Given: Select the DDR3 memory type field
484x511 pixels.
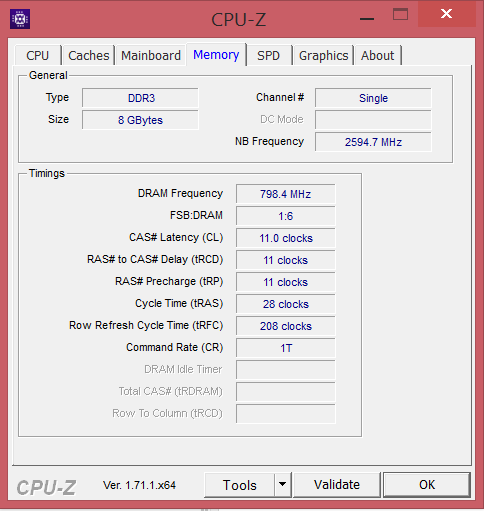Looking at the screenshot, I should (140, 98).
